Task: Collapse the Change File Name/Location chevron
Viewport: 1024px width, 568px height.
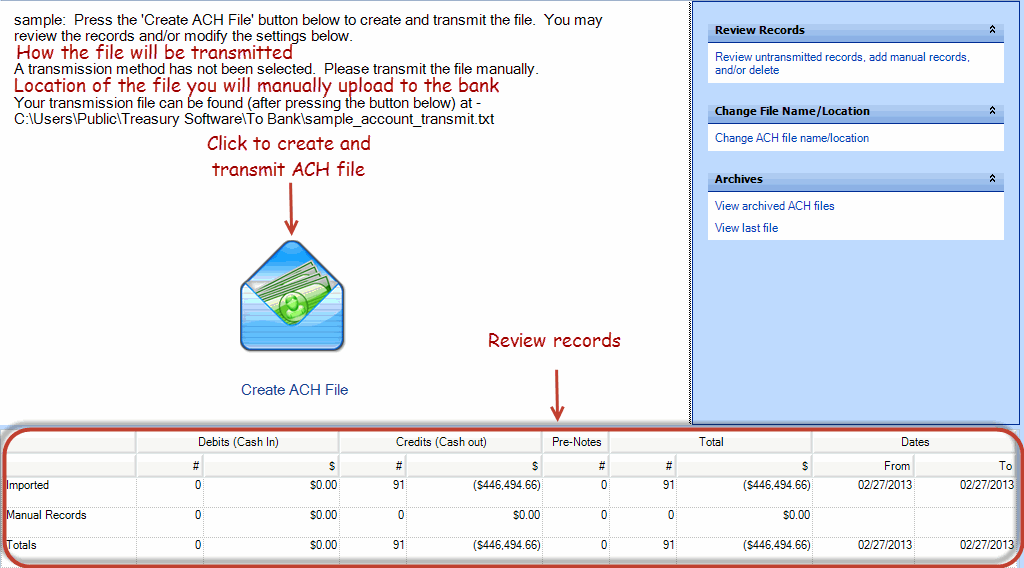Action: pos(992,111)
